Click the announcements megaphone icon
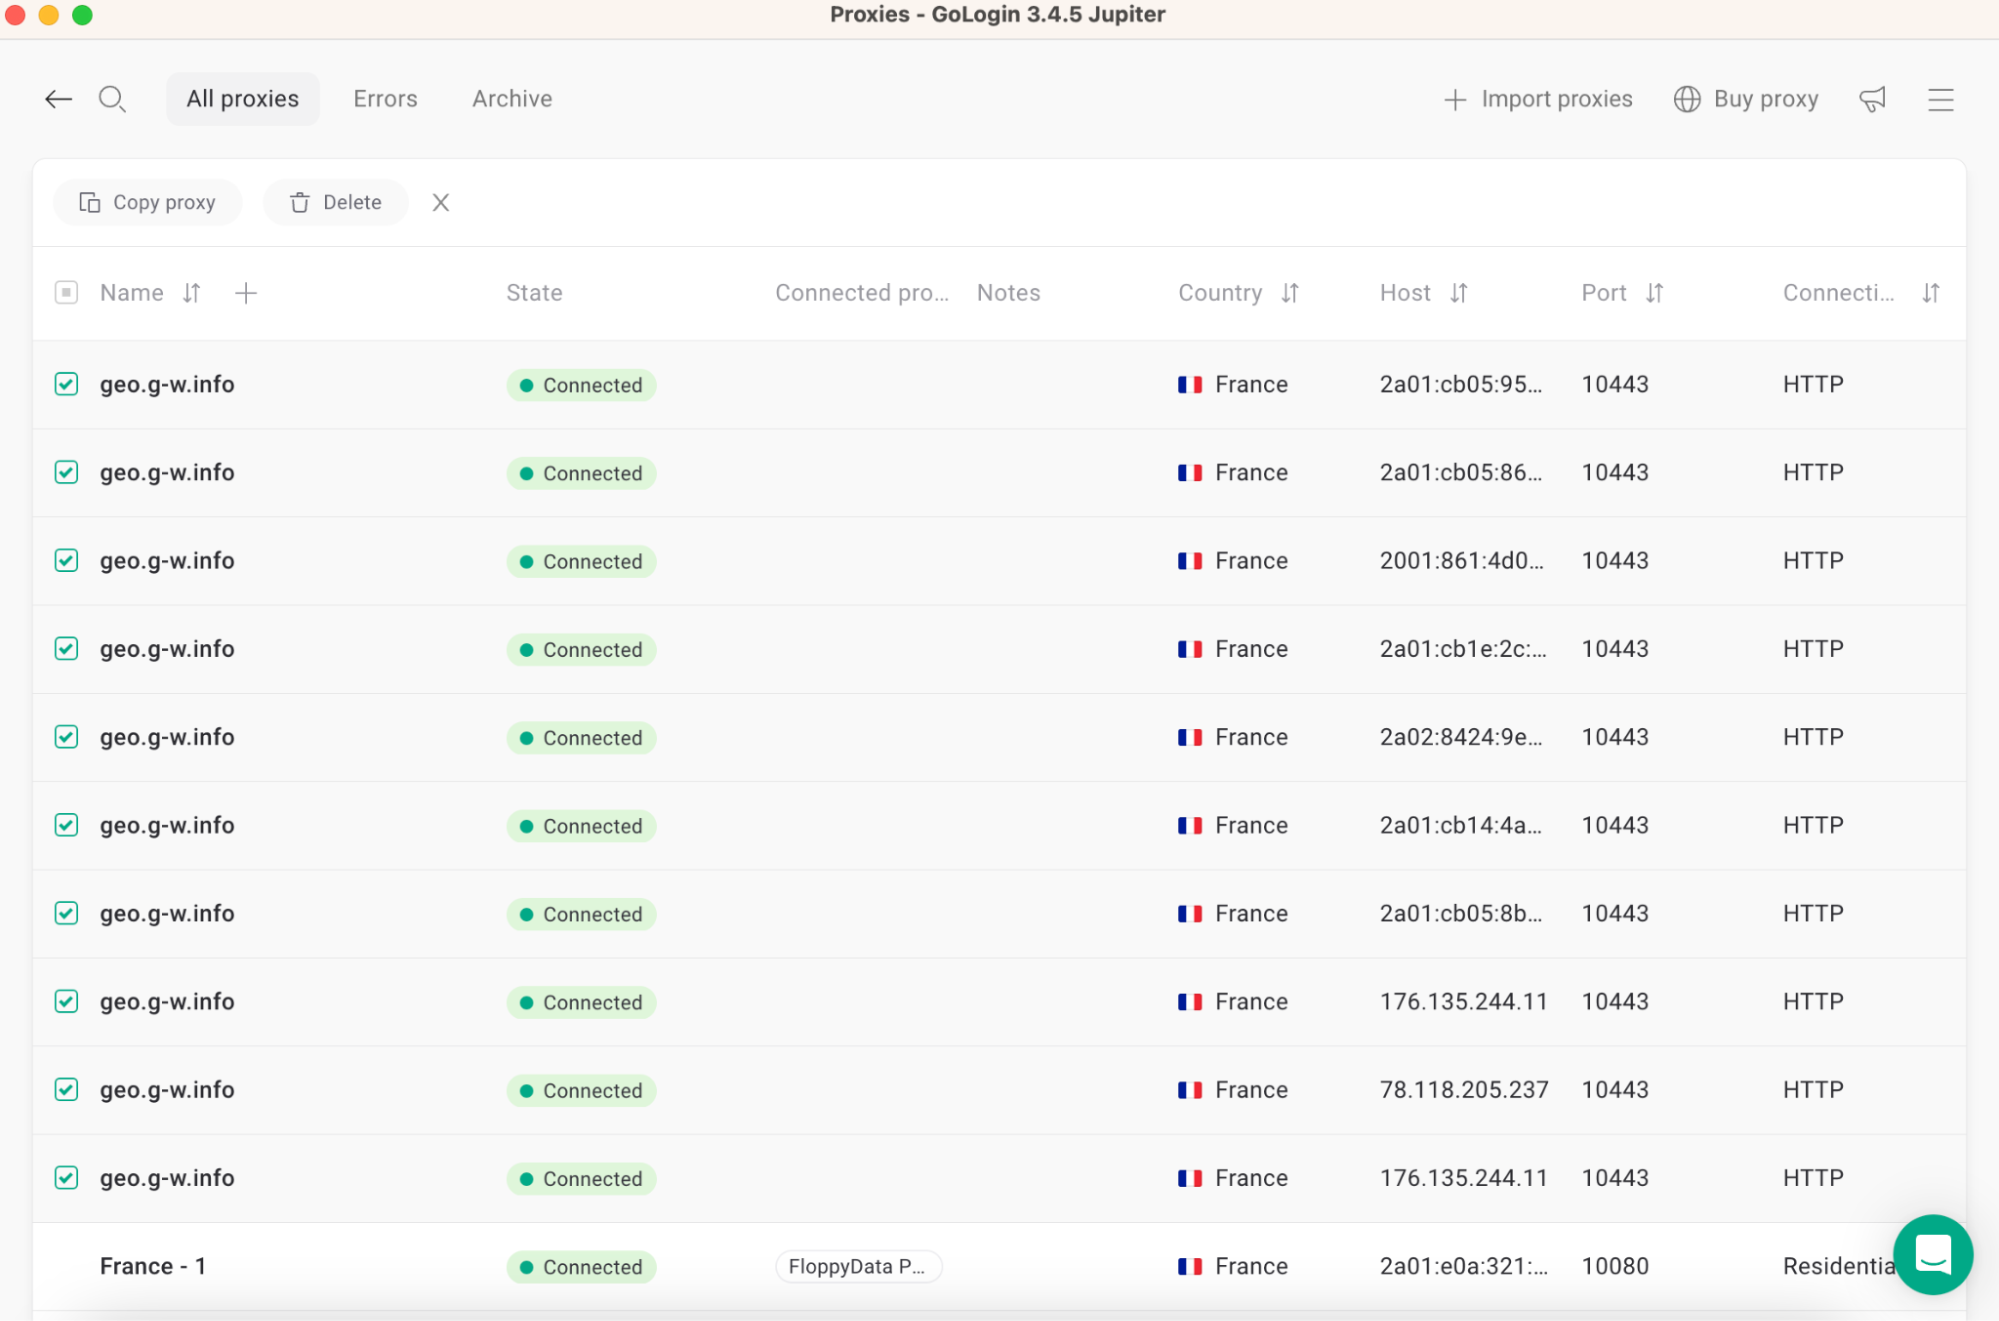Image resolution: width=1999 pixels, height=1321 pixels. coord(1872,99)
